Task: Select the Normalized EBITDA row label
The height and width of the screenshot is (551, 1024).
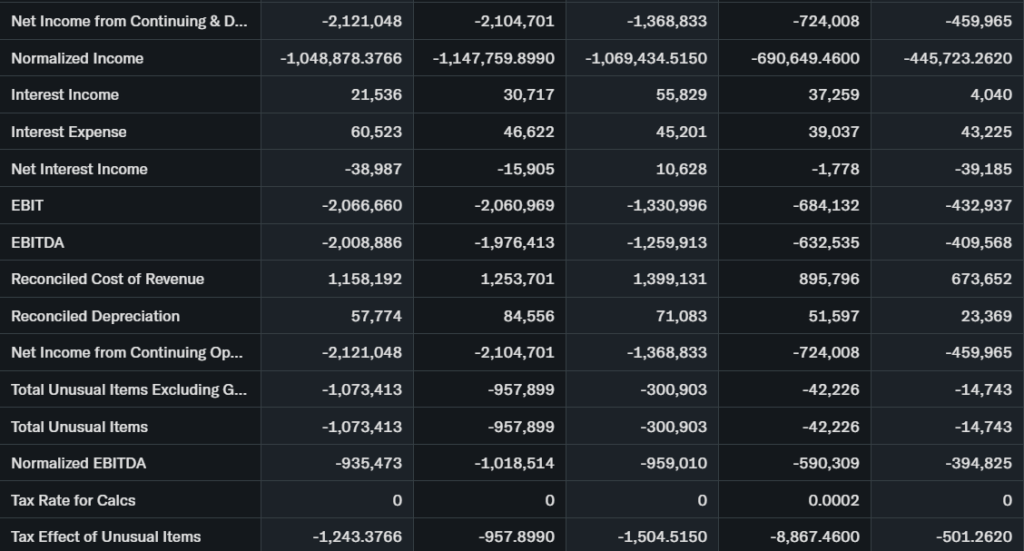Action: (78, 463)
